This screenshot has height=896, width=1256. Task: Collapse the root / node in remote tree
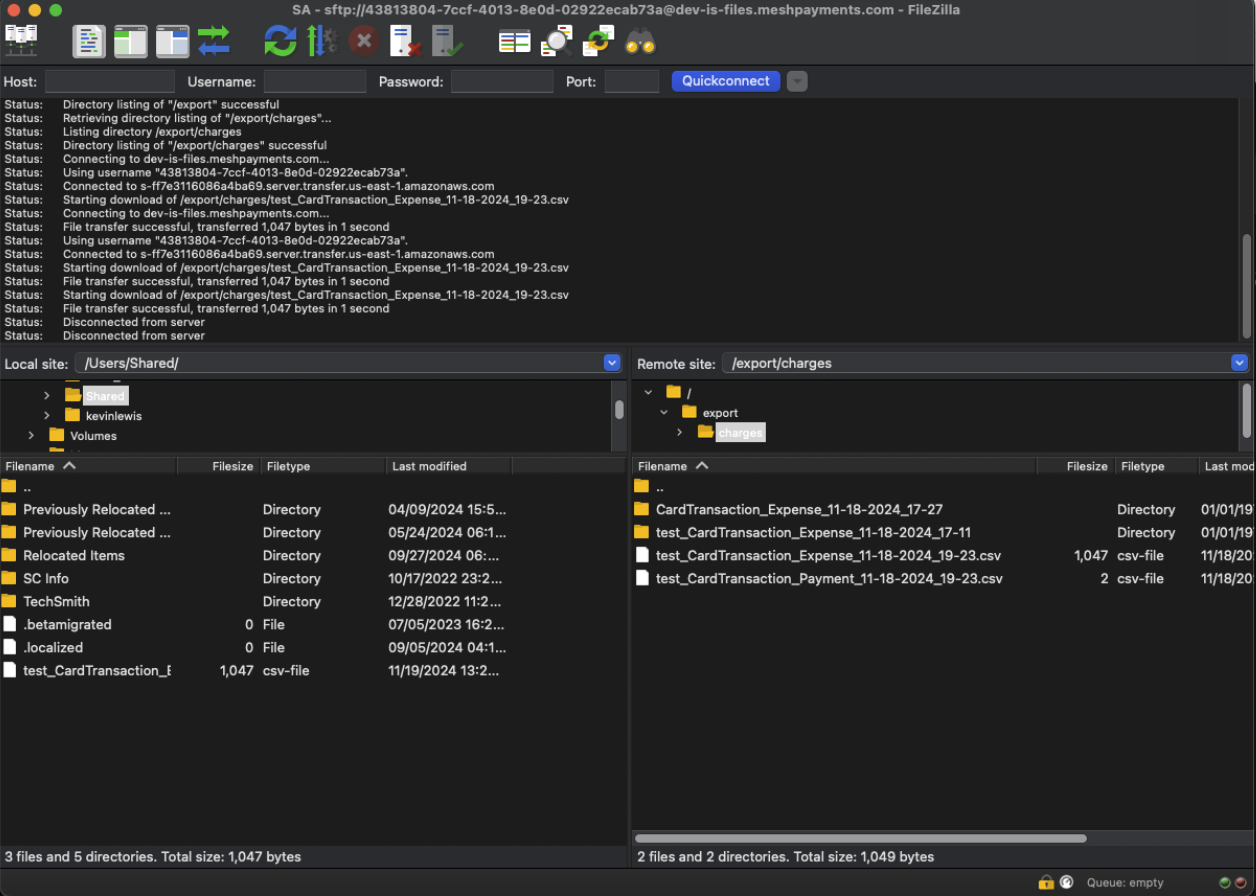click(x=648, y=392)
